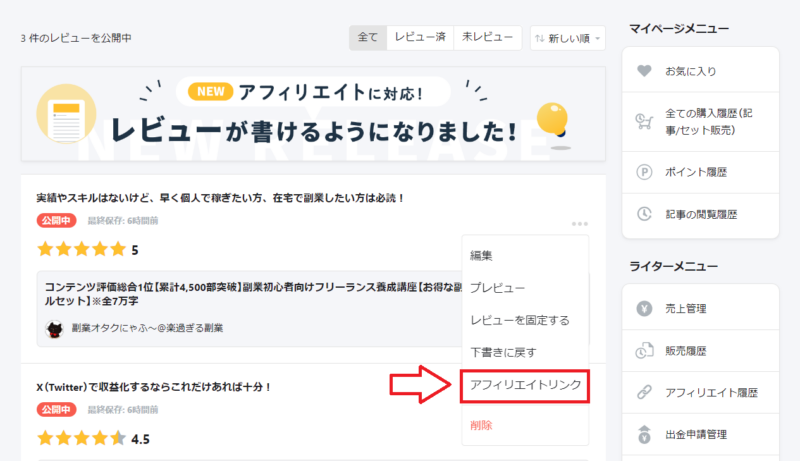Click the ポイント履歴 P icon
This screenshot has width=800, height=461.
[x=644, y=172]
